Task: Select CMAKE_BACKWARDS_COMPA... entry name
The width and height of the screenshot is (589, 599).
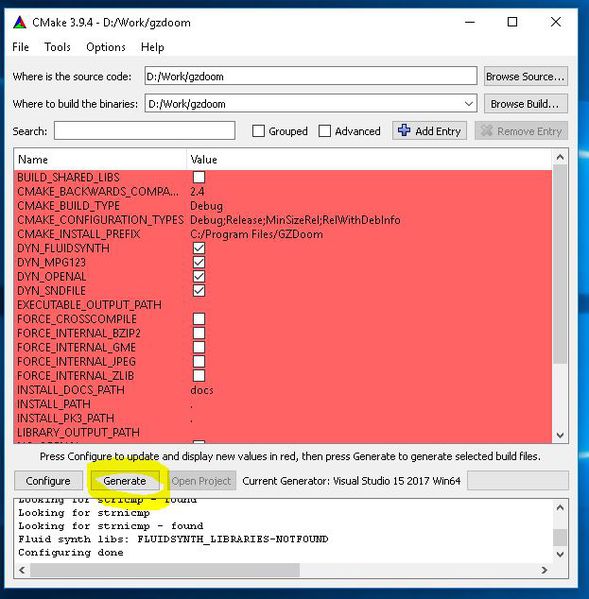Action: coord(98,191)
